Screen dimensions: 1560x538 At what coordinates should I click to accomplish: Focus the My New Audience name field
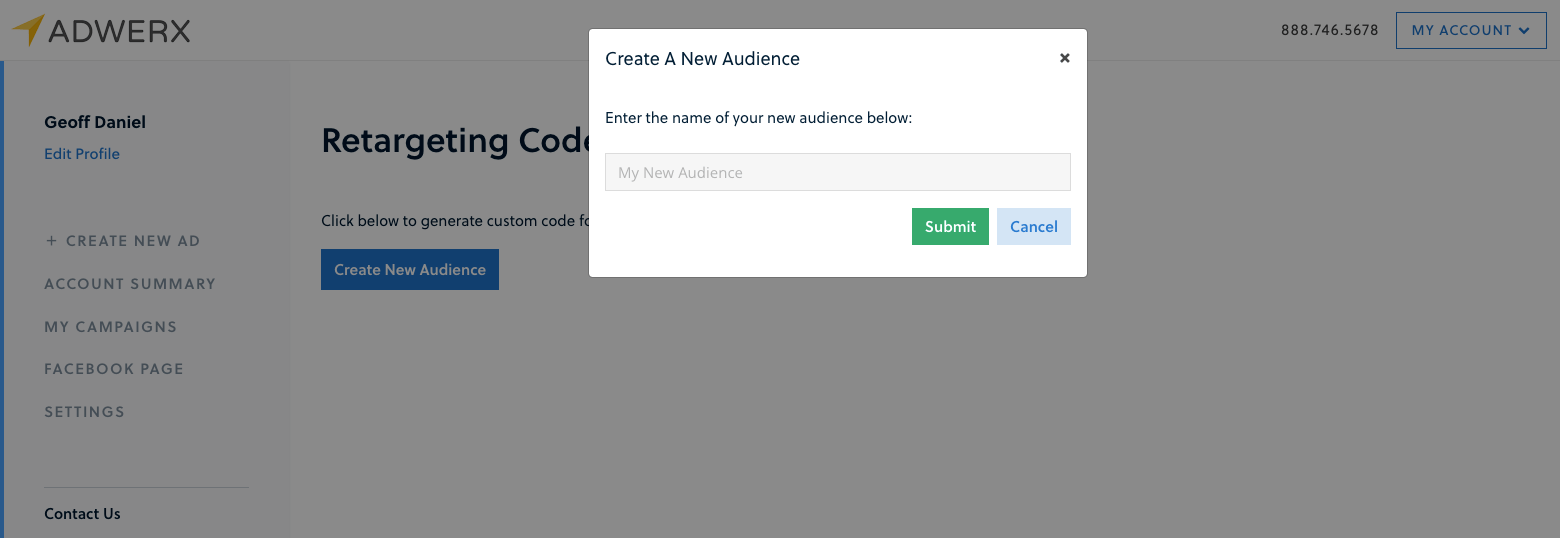tap(837, 172)
